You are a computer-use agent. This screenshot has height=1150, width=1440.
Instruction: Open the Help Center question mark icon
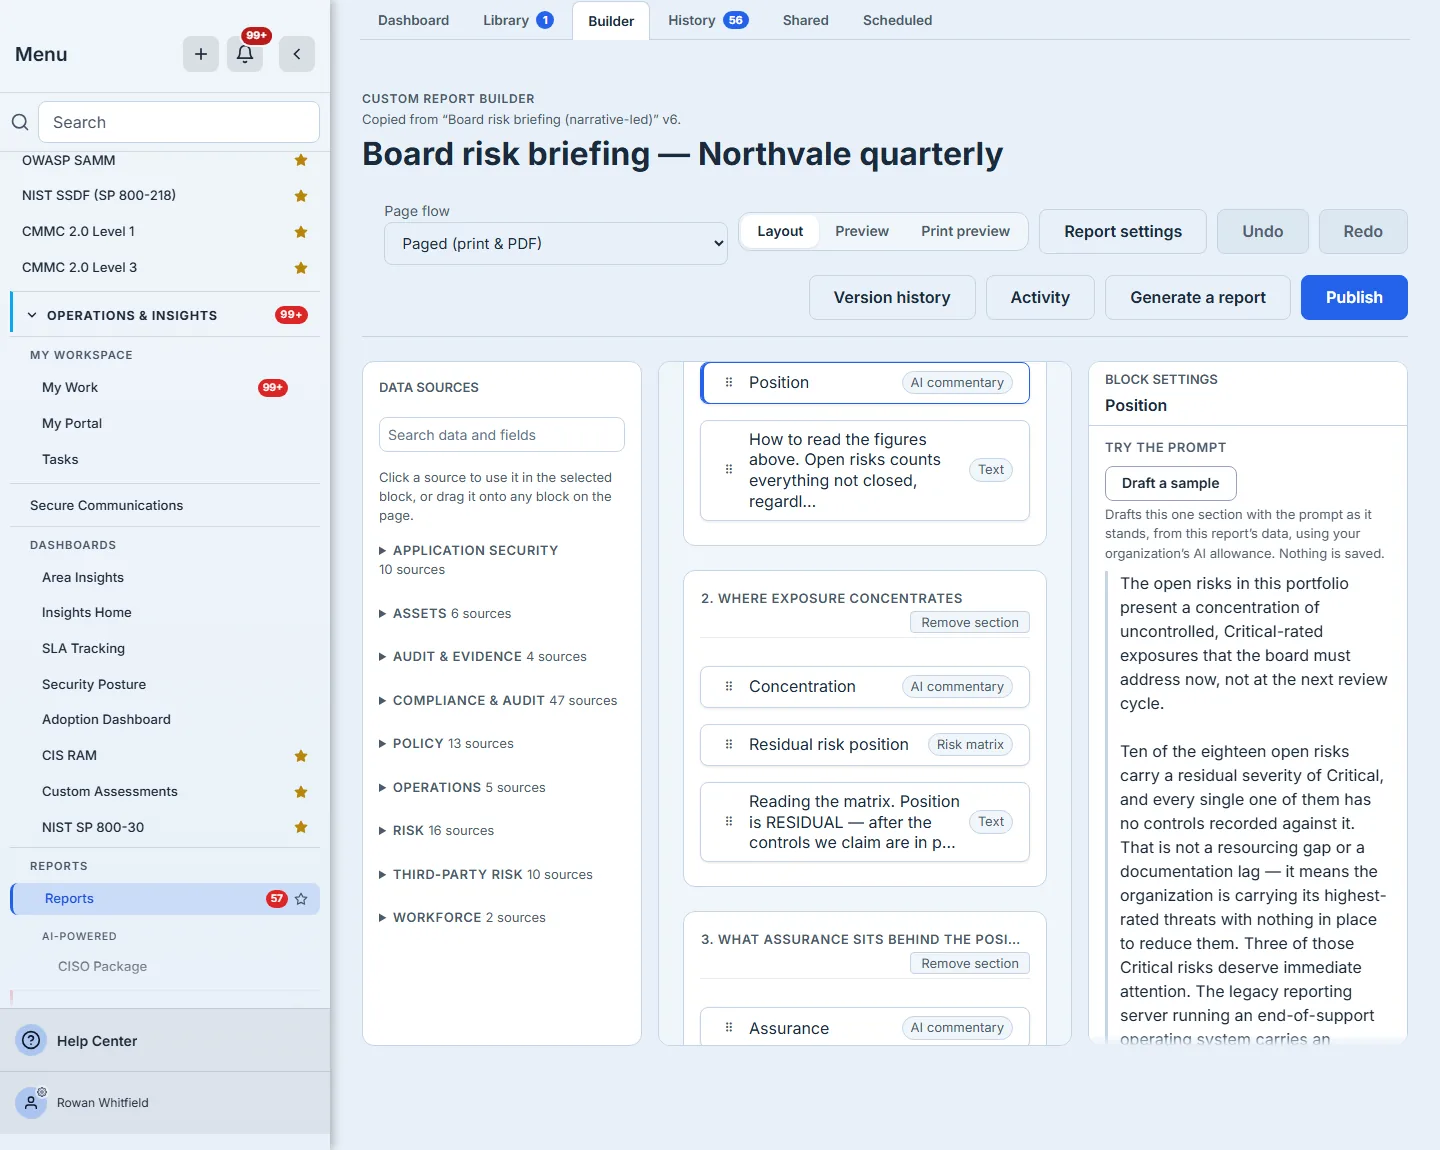point(32,1040)
